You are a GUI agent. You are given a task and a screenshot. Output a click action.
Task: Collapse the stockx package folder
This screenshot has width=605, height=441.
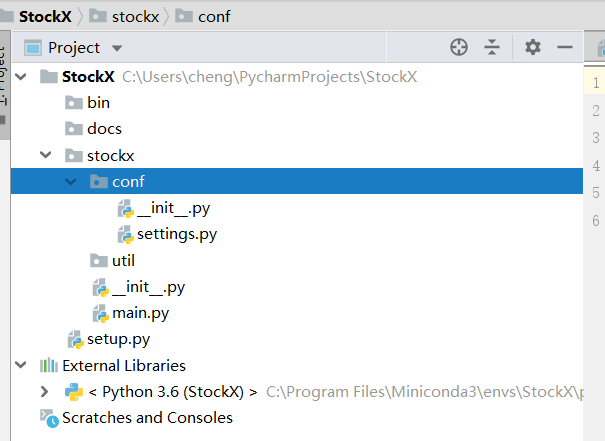[45, 156]
